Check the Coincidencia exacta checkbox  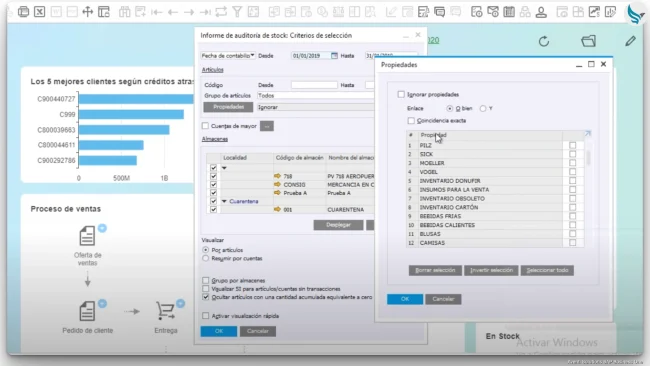pyautogui.click(x=411, y=121)
